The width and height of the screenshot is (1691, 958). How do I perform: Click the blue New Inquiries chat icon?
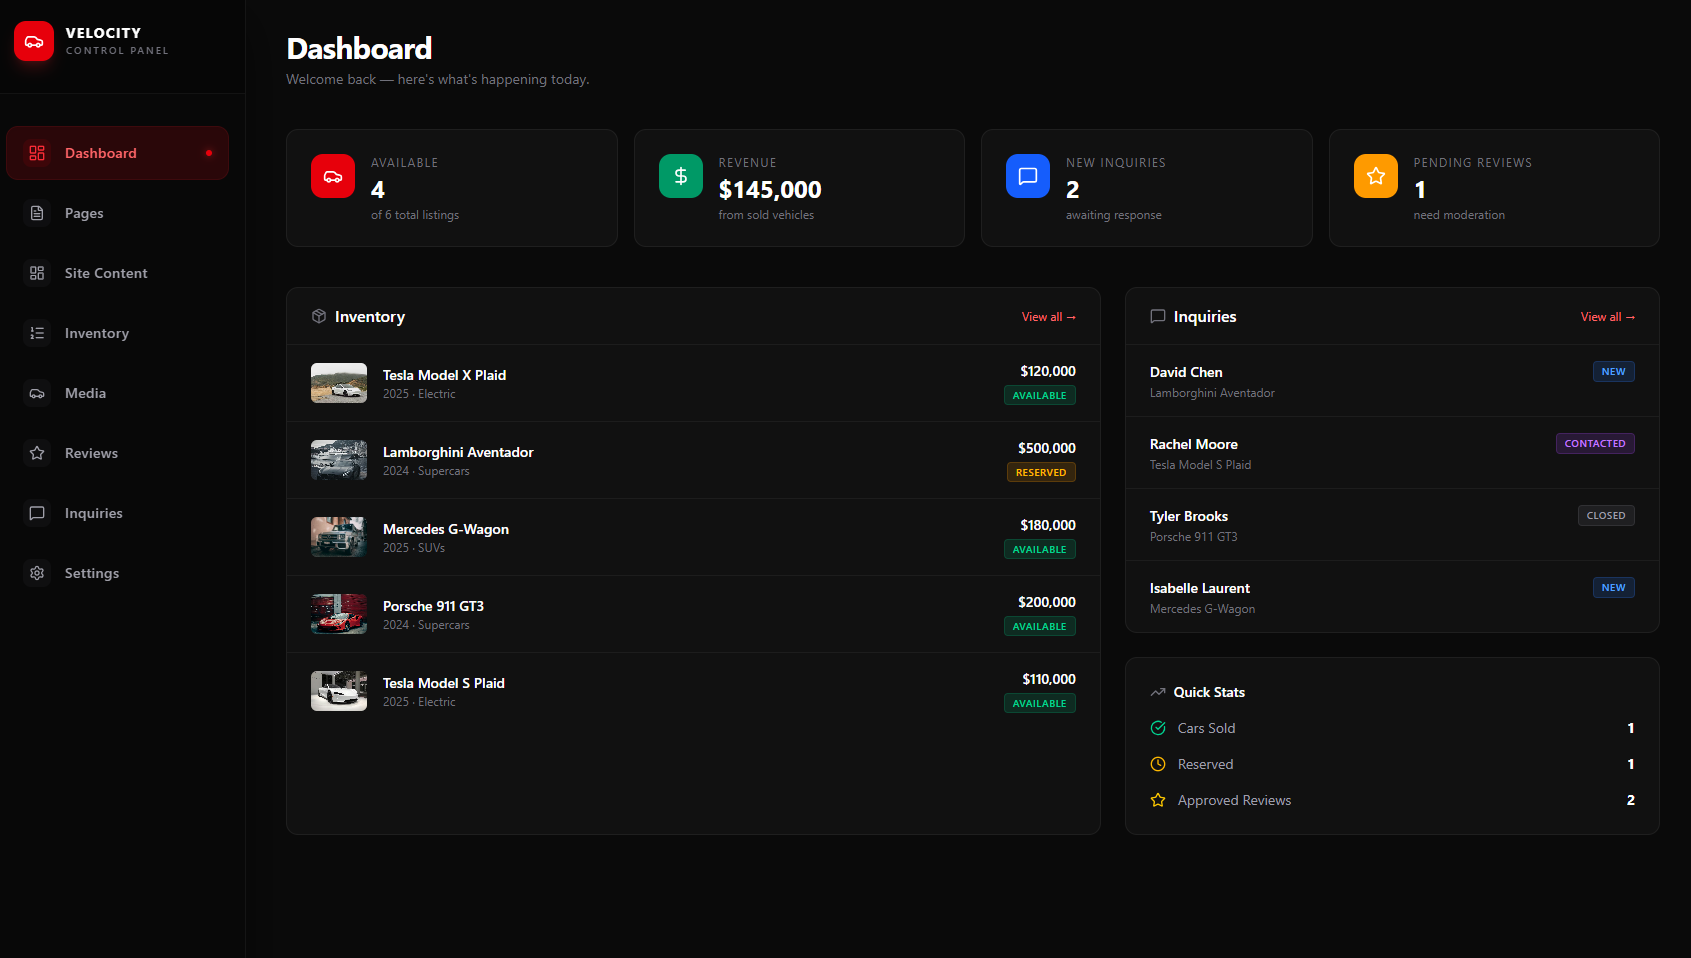pyautogui.click(x=1027, y=176)
